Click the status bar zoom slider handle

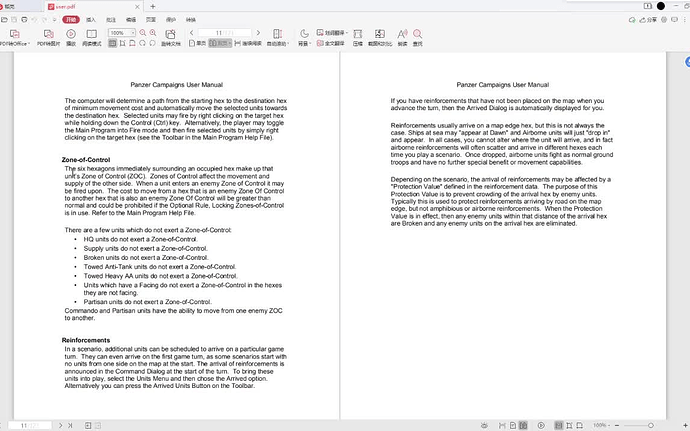point(651,425)
